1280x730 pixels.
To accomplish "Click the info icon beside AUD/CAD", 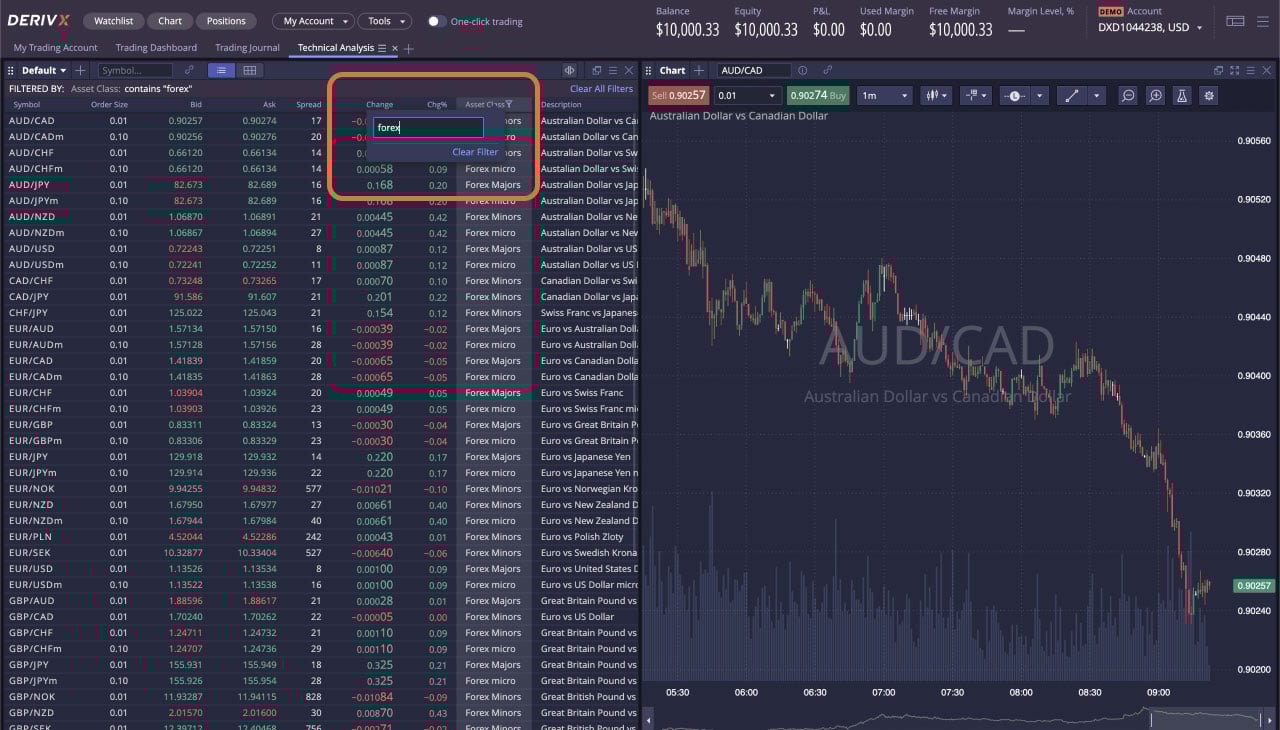I will 803,71.
